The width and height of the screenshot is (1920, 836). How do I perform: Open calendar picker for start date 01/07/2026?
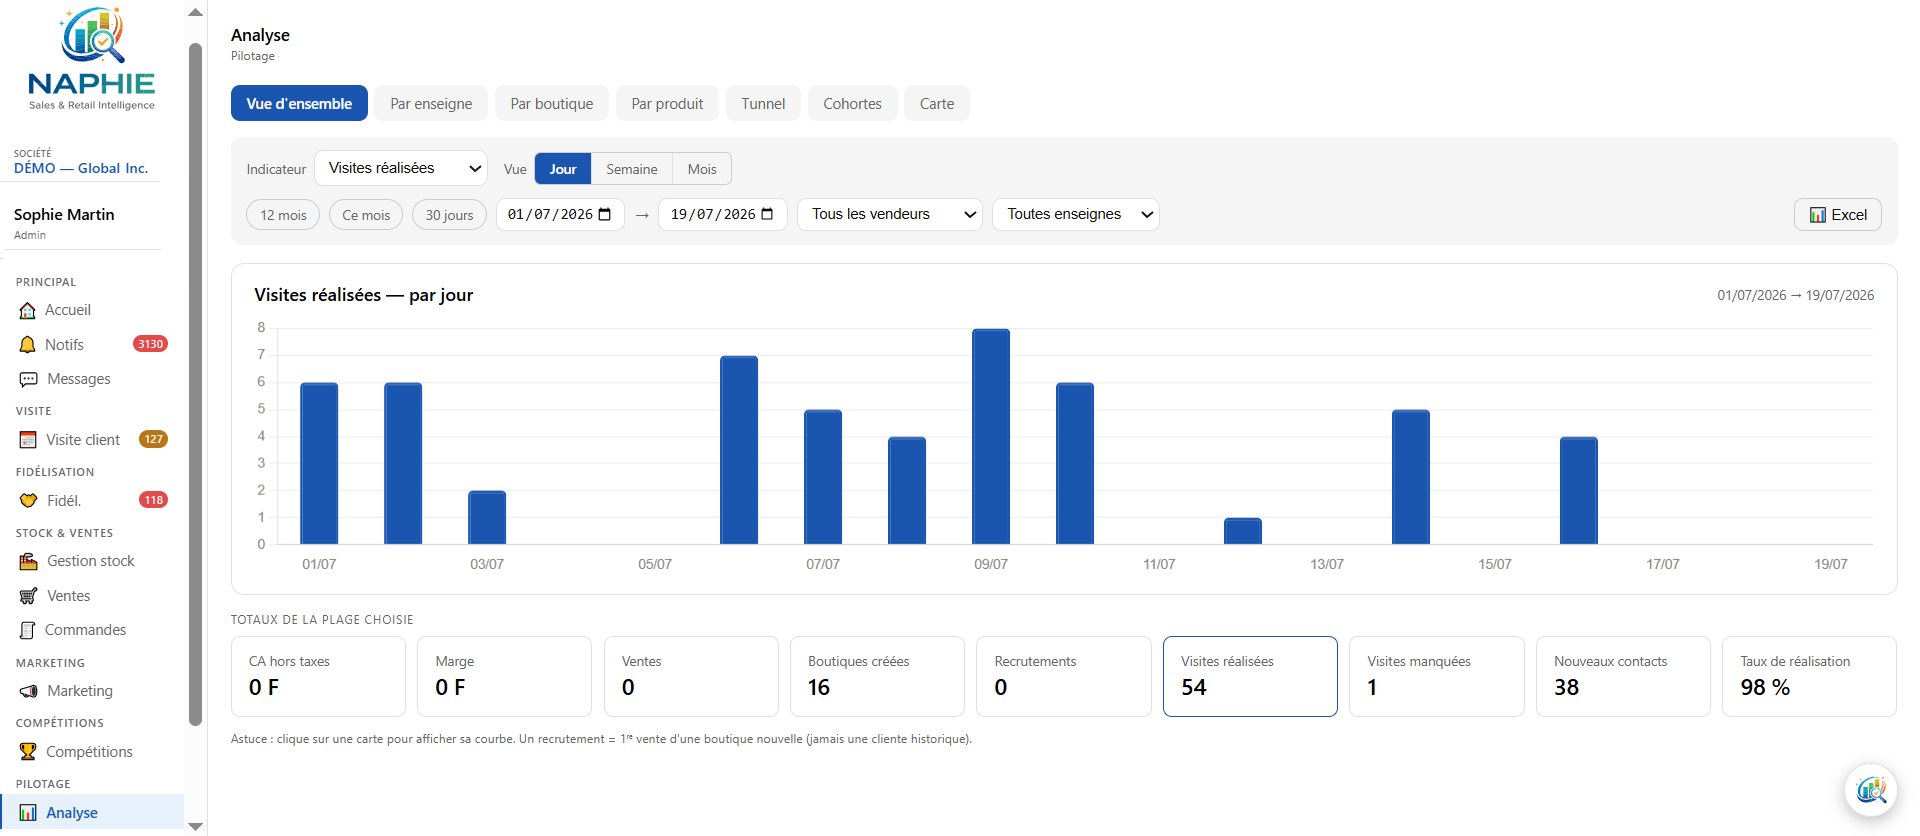point(604,215)
